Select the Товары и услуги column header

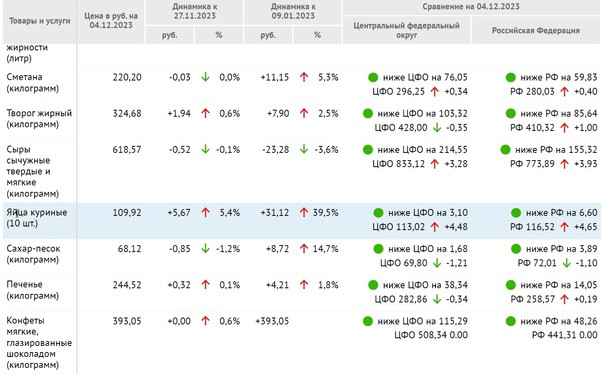pyautogui.click(x=40, y=21)
